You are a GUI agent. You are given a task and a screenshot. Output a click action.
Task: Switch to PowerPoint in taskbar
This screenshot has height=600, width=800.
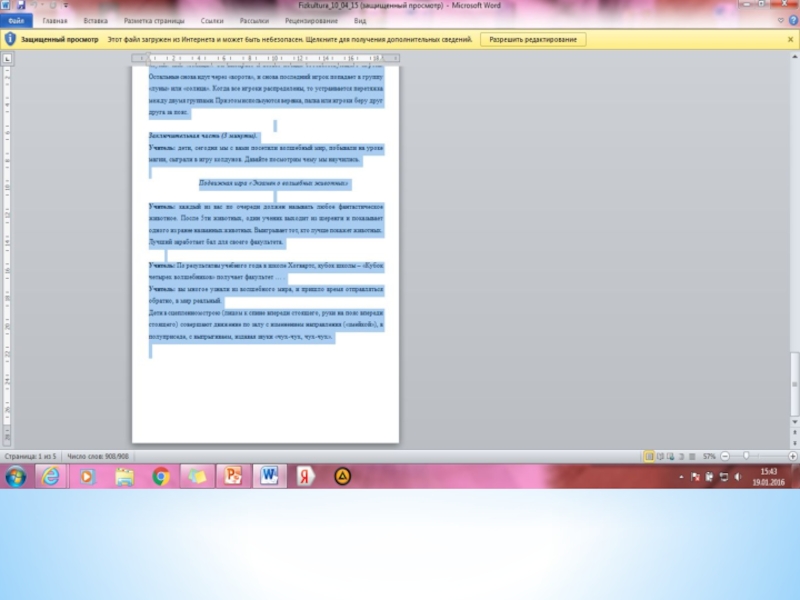tap(233, 477)
